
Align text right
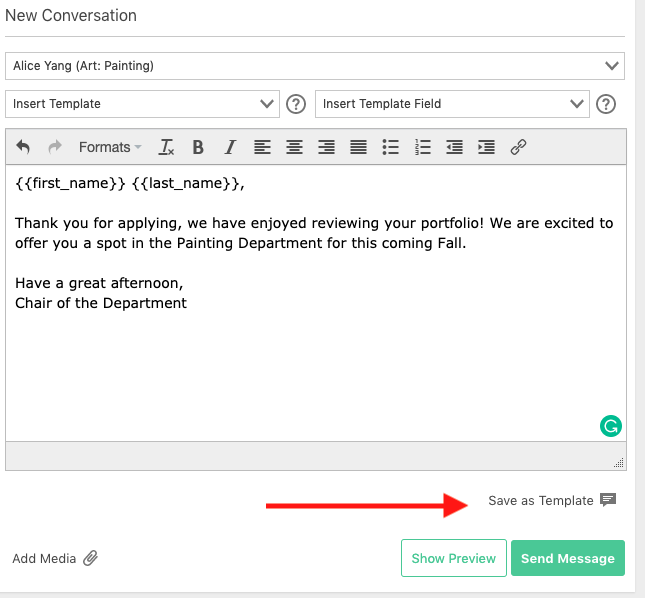tap(326, 147)
